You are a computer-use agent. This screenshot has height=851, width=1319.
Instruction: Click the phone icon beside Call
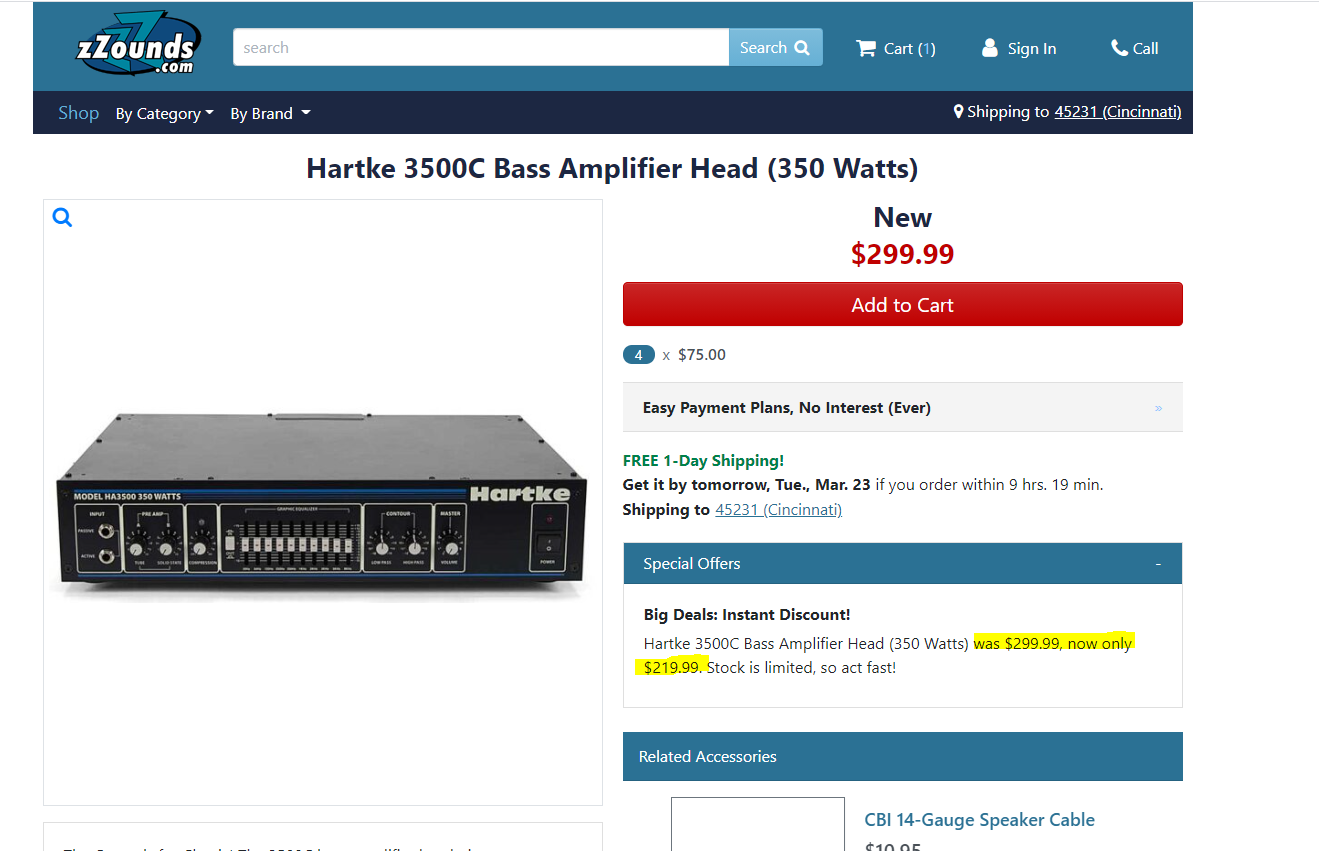coord(1119,48)
